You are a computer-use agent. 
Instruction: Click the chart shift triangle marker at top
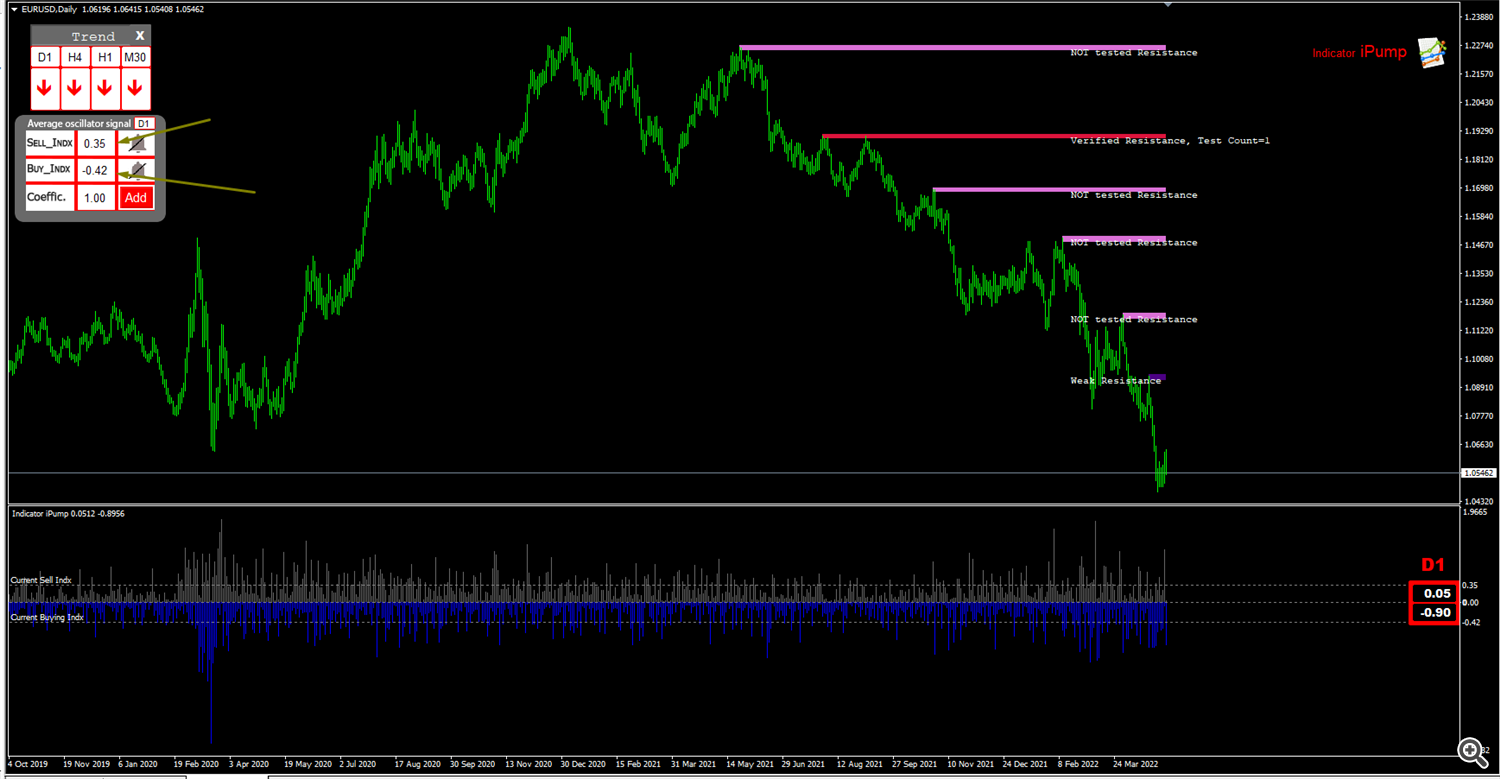1167,5
